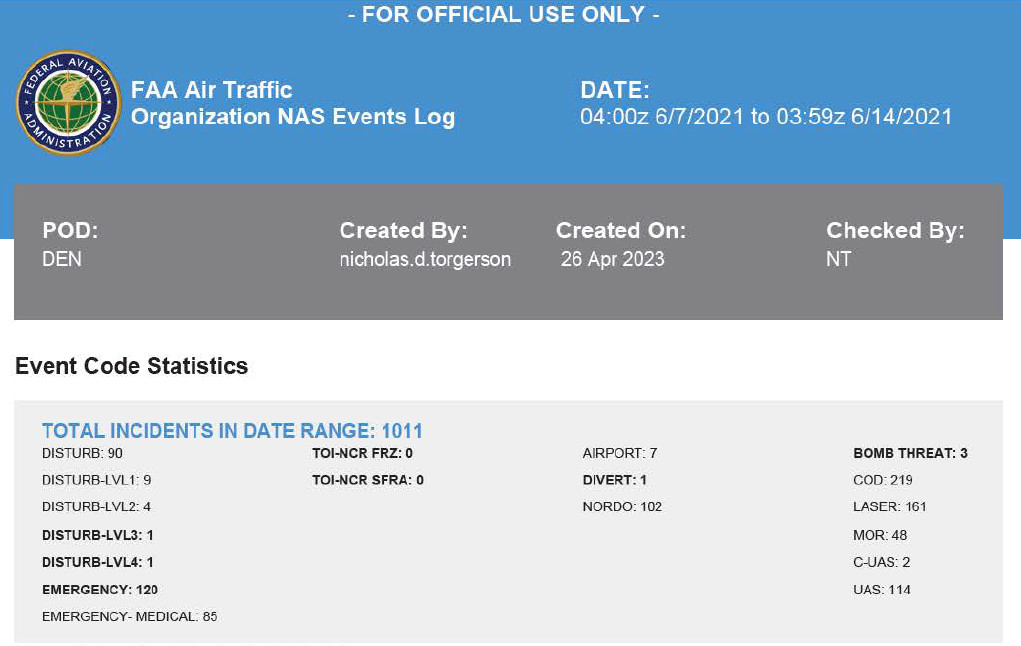This screenshot has width=1021, height=646.
Task: Click the UAS: 114 statistic
Action: coord(881,590)
